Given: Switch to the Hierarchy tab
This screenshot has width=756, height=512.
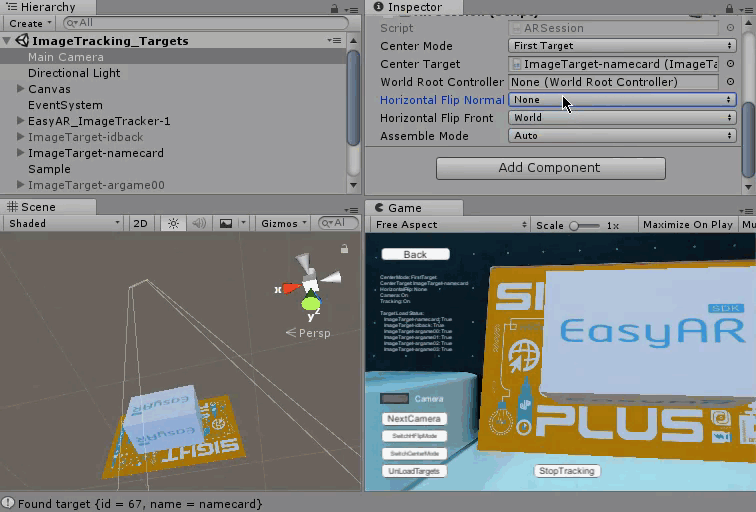Looking at the screenshot, I should pos(47,7).
